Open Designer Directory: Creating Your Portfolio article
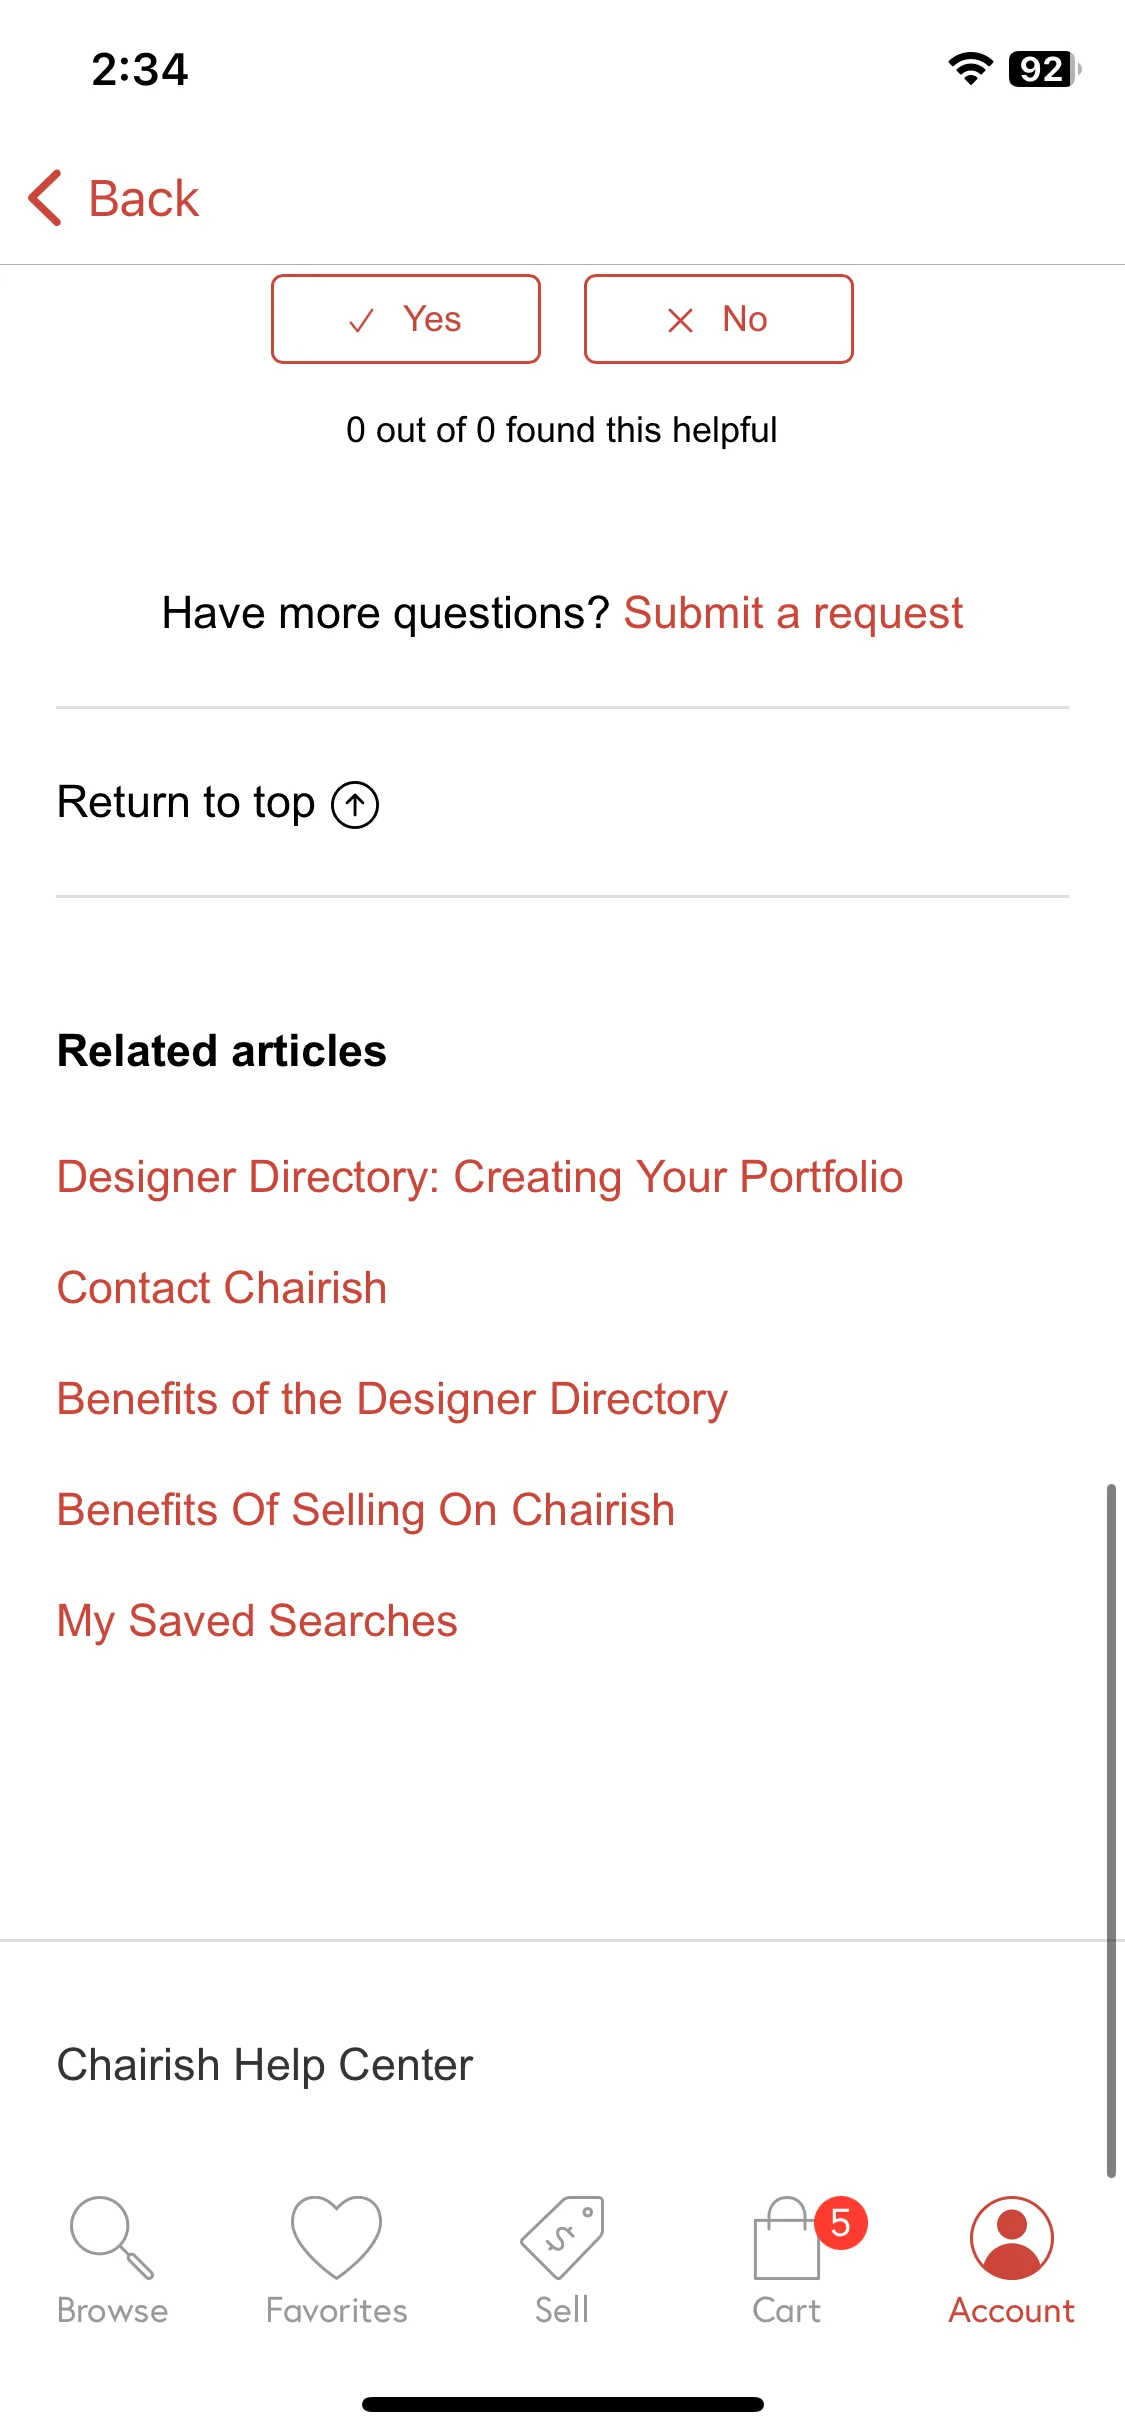Viewport: 1125px width, 2436px height. [x=480, y=1177]
